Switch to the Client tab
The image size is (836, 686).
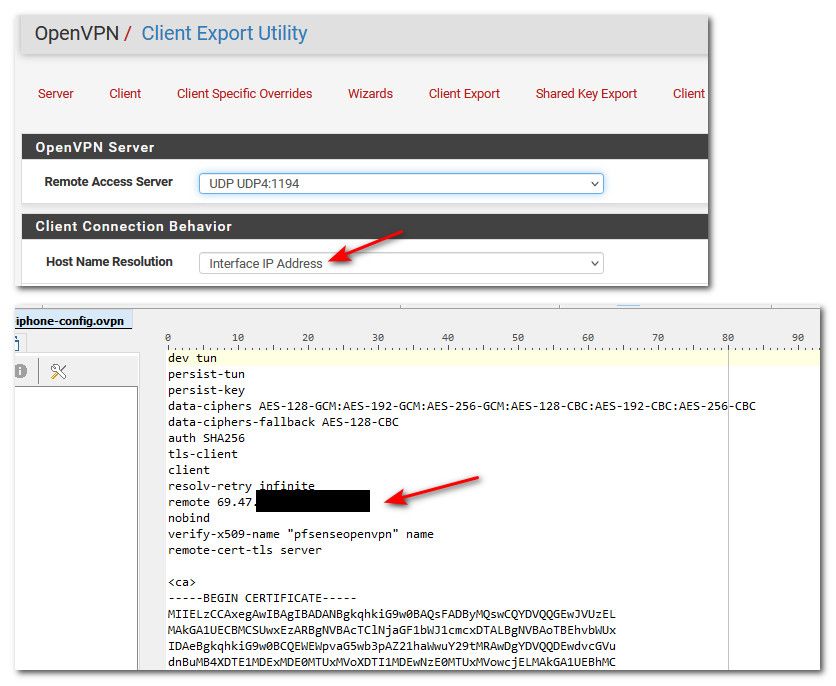pos(124,93)
